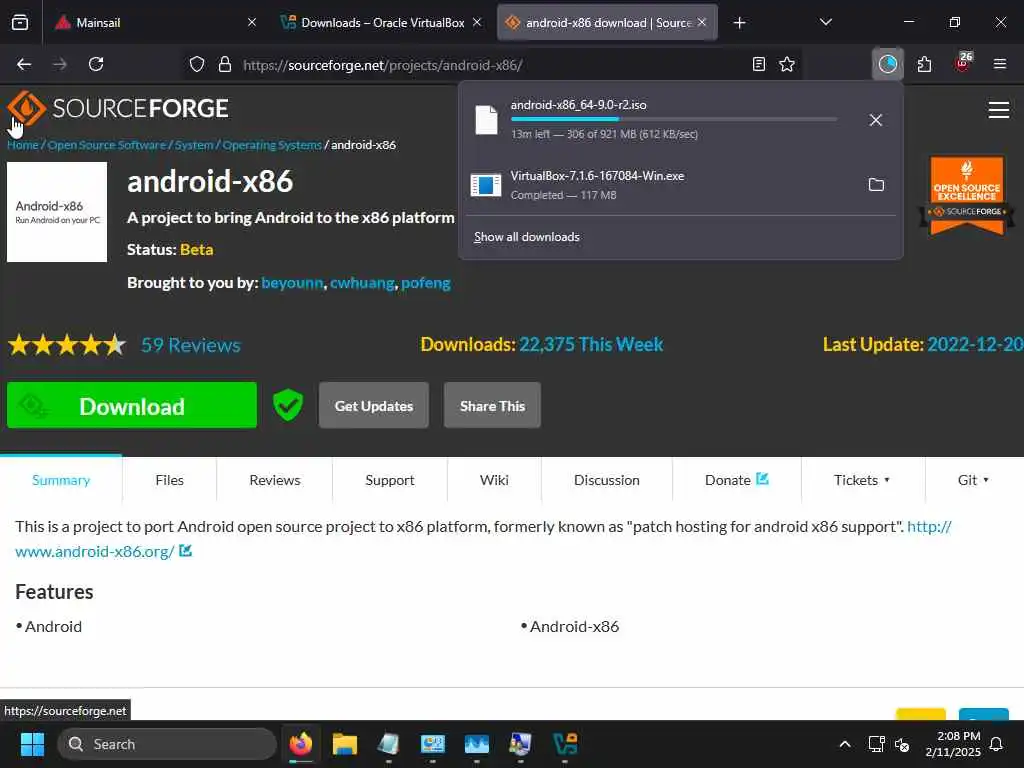The height and width of the screenshot is (768, 1024).
Task: Open the Summary tab
Action: [x=61, y=480]
